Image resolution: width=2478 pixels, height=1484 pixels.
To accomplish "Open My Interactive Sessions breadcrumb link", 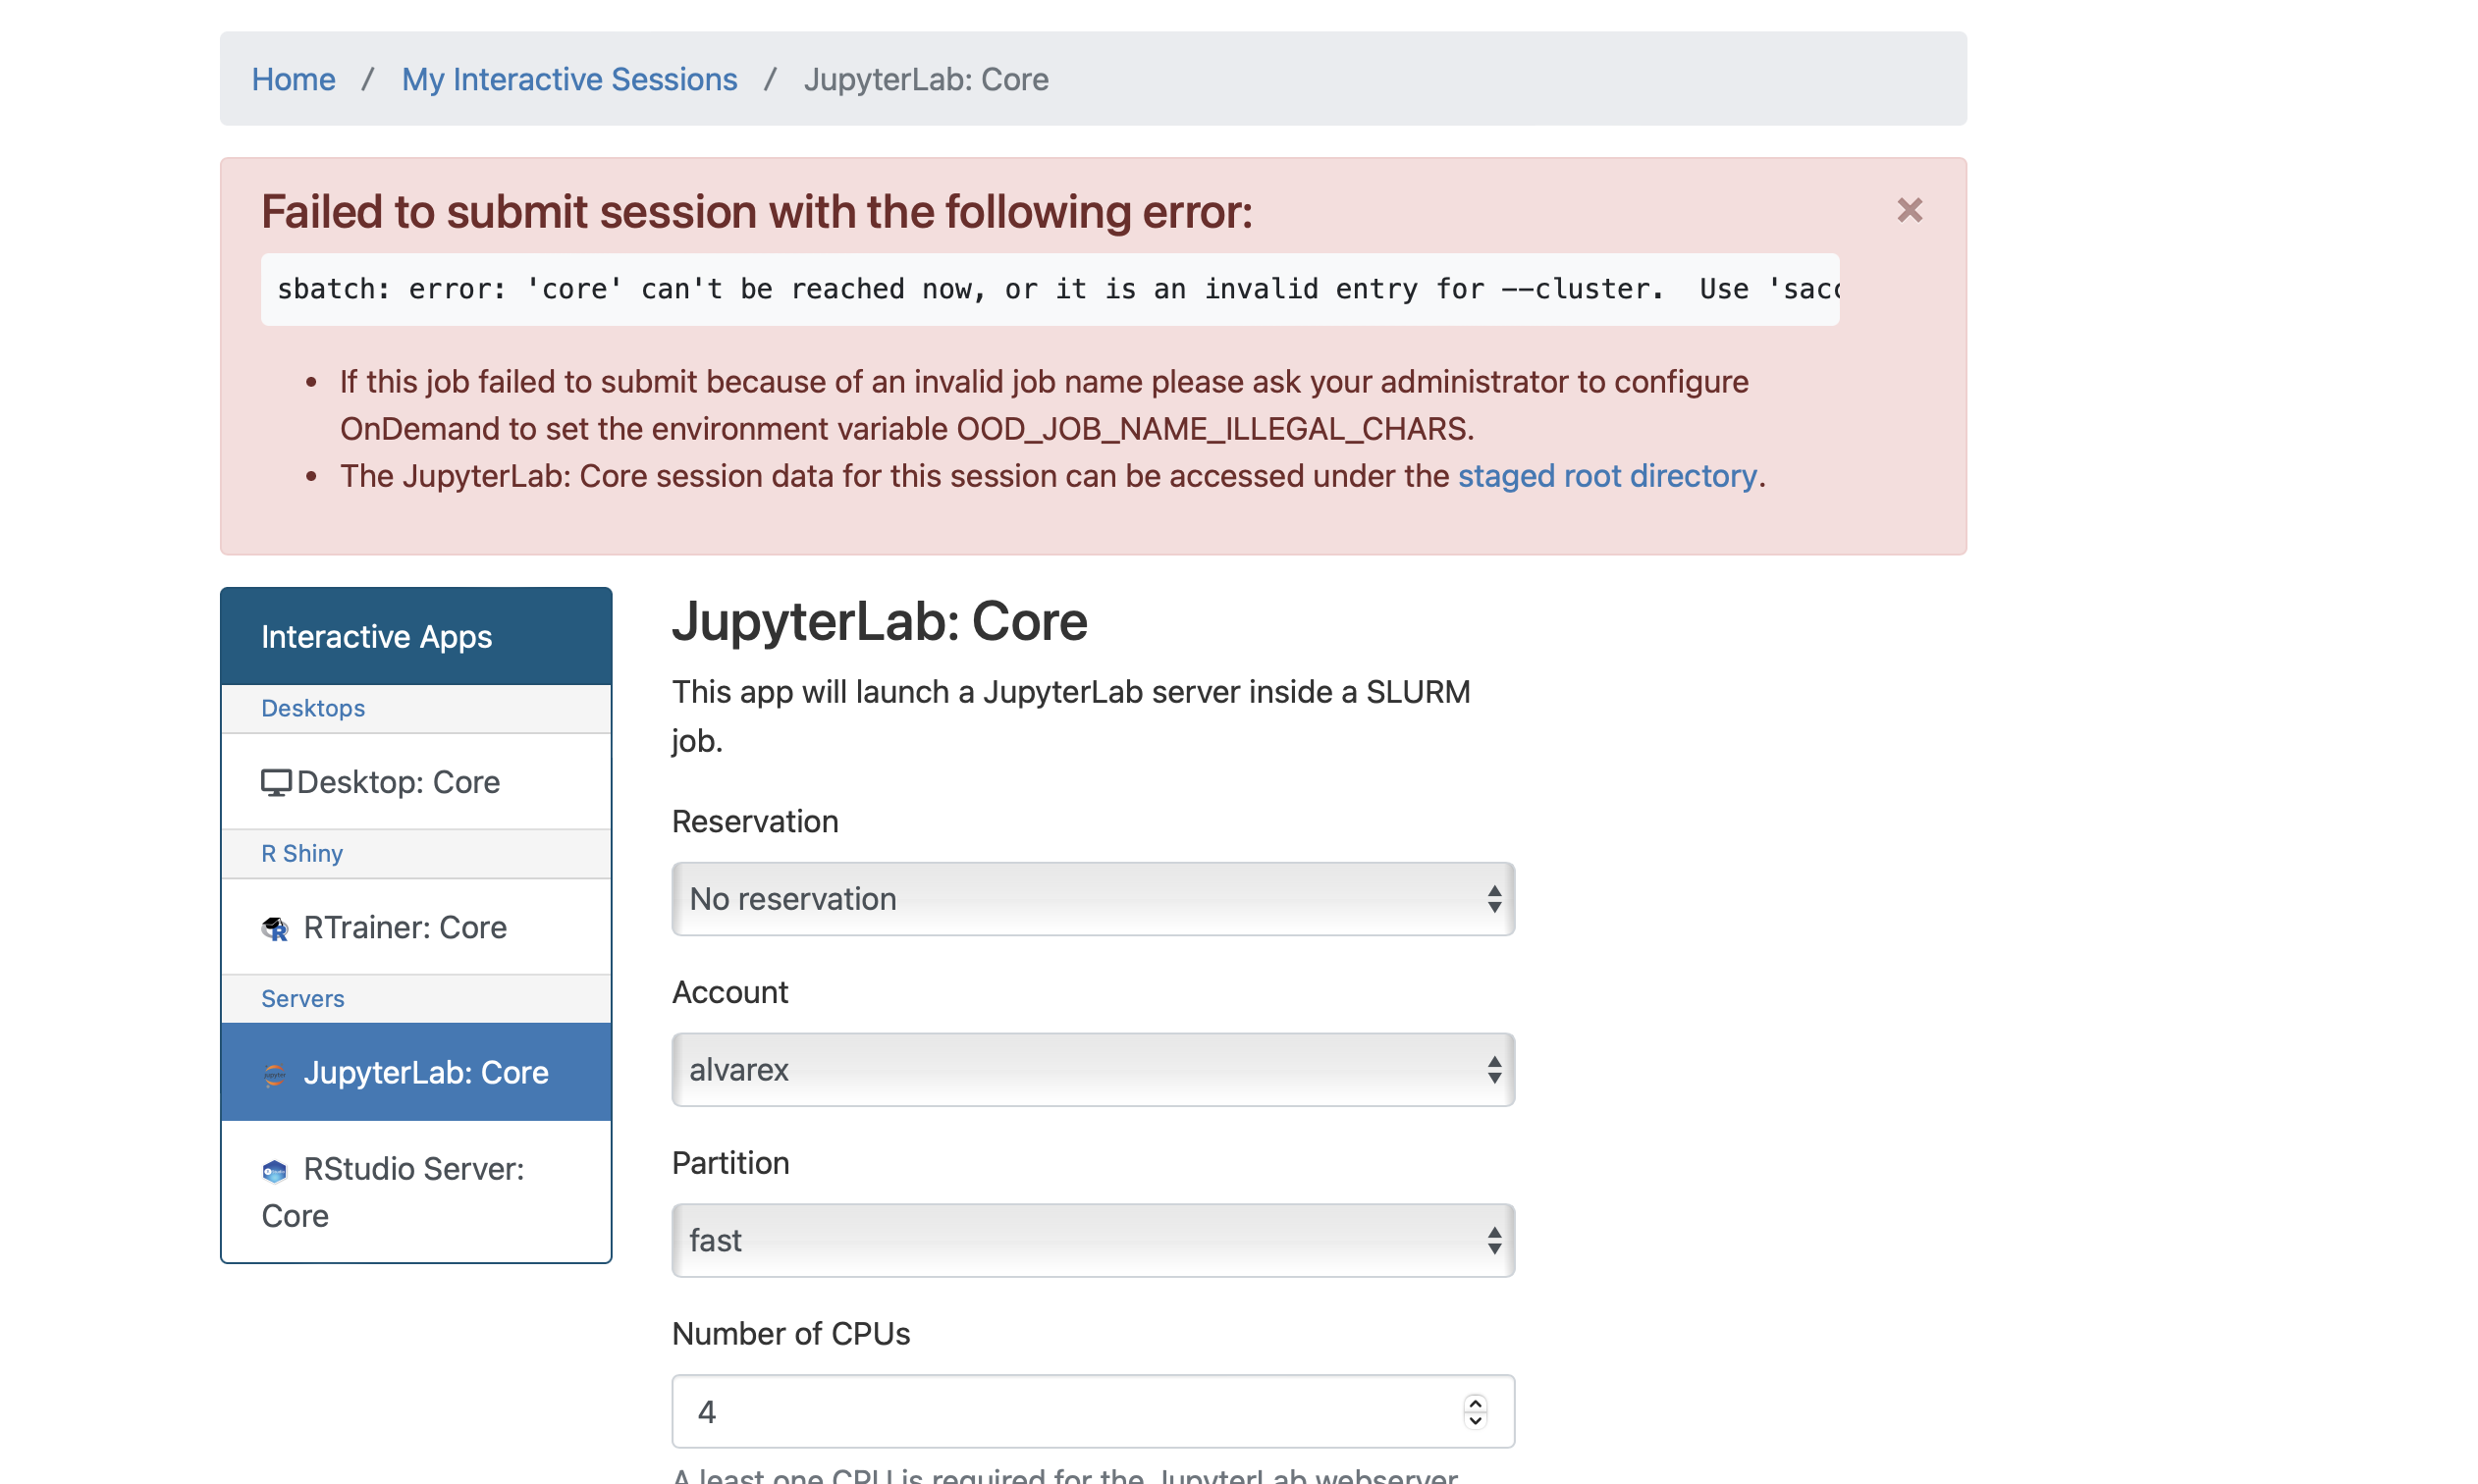I will click(x=569, y=79).
